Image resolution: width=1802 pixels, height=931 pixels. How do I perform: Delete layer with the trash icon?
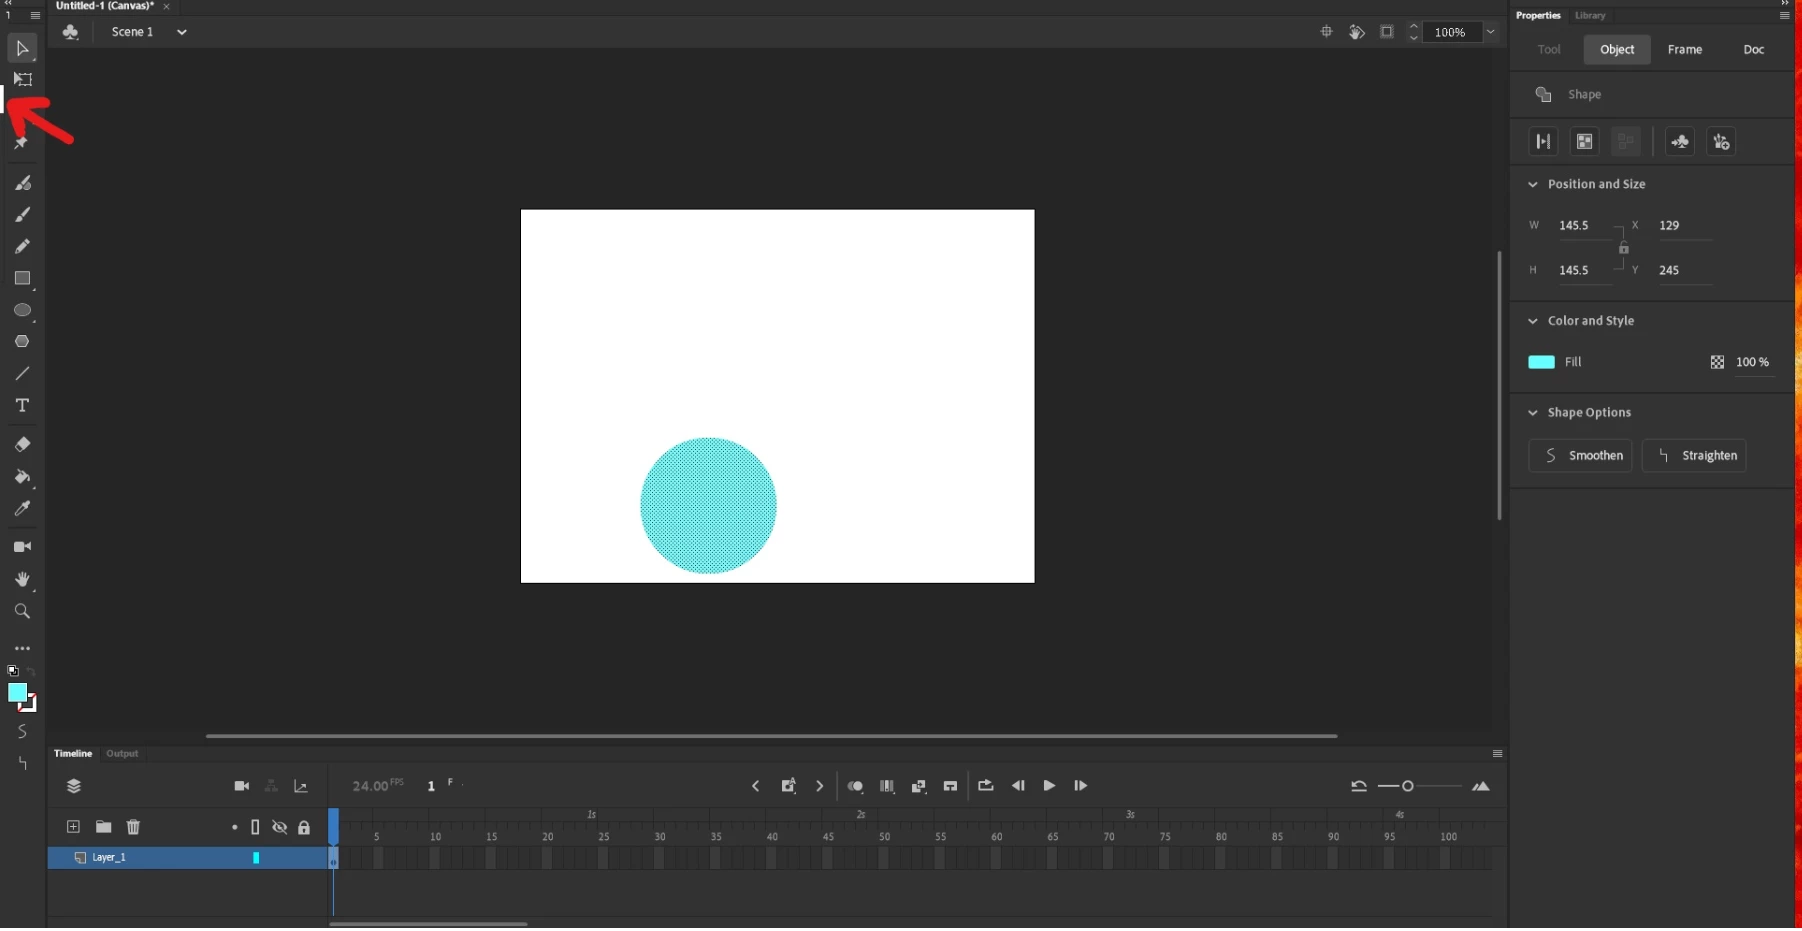point(133,828)
